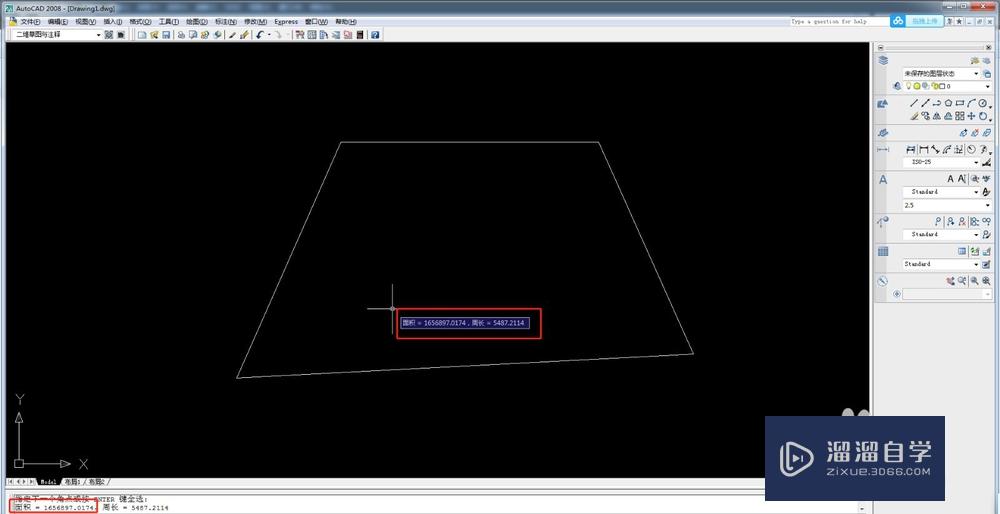Expand the table style Standard dropdown
The image size is (1000, 514).
point(976,264)
